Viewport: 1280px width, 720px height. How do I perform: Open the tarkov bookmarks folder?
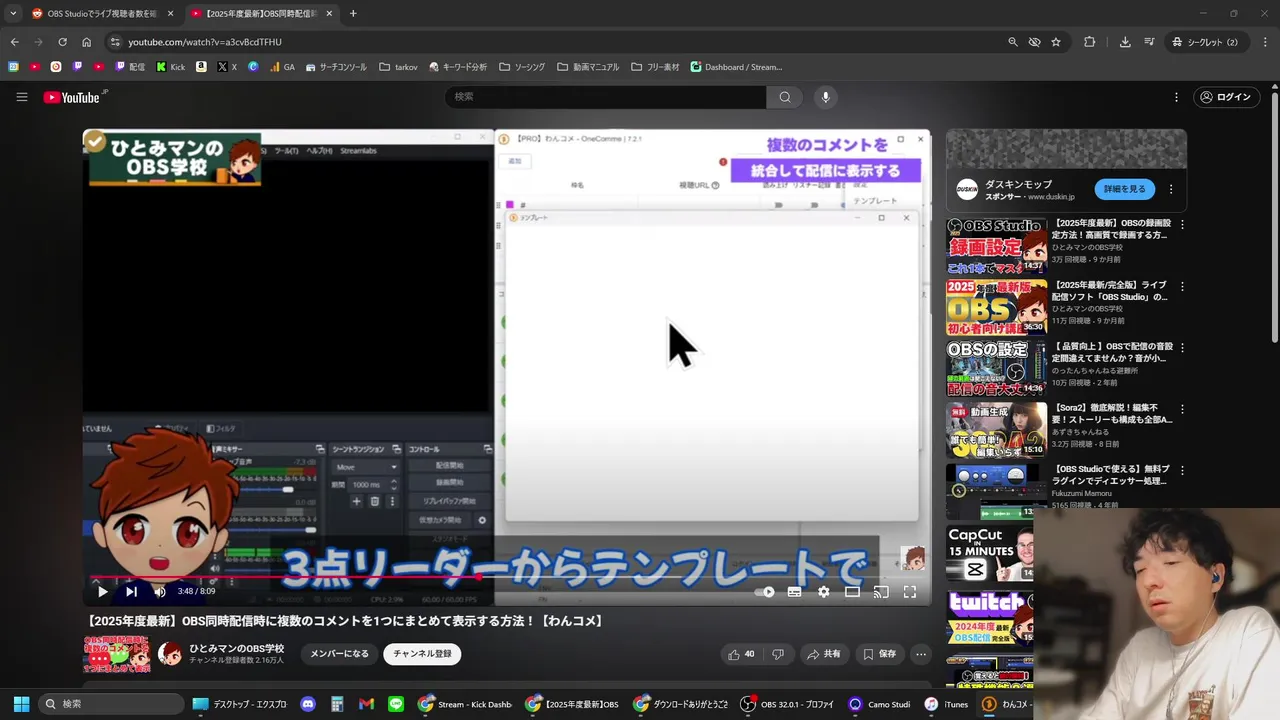point(398,67)
